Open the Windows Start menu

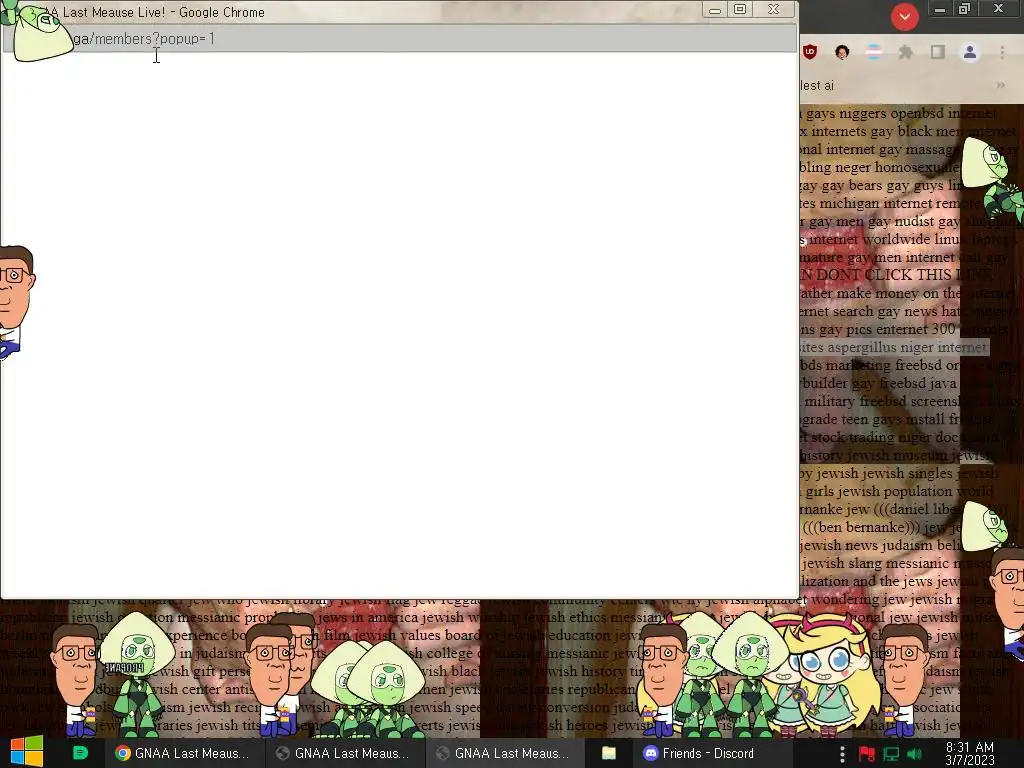(x=26, y=752)
